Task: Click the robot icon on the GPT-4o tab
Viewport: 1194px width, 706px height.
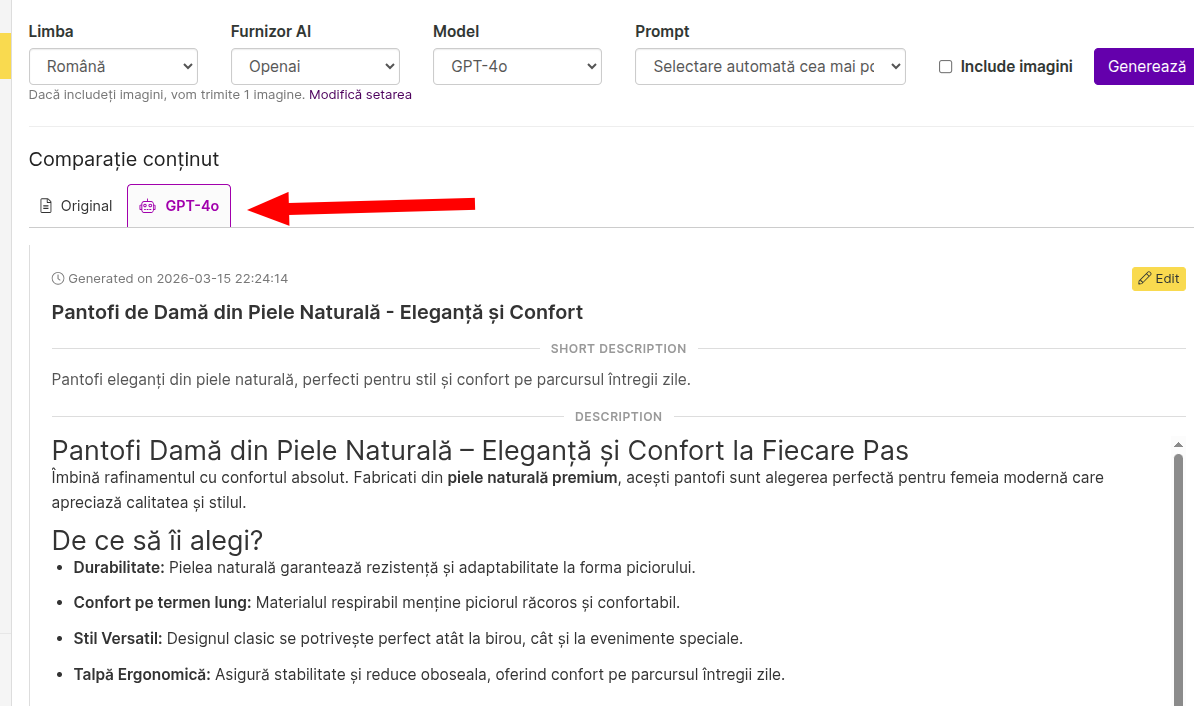Action: point(148,206)
